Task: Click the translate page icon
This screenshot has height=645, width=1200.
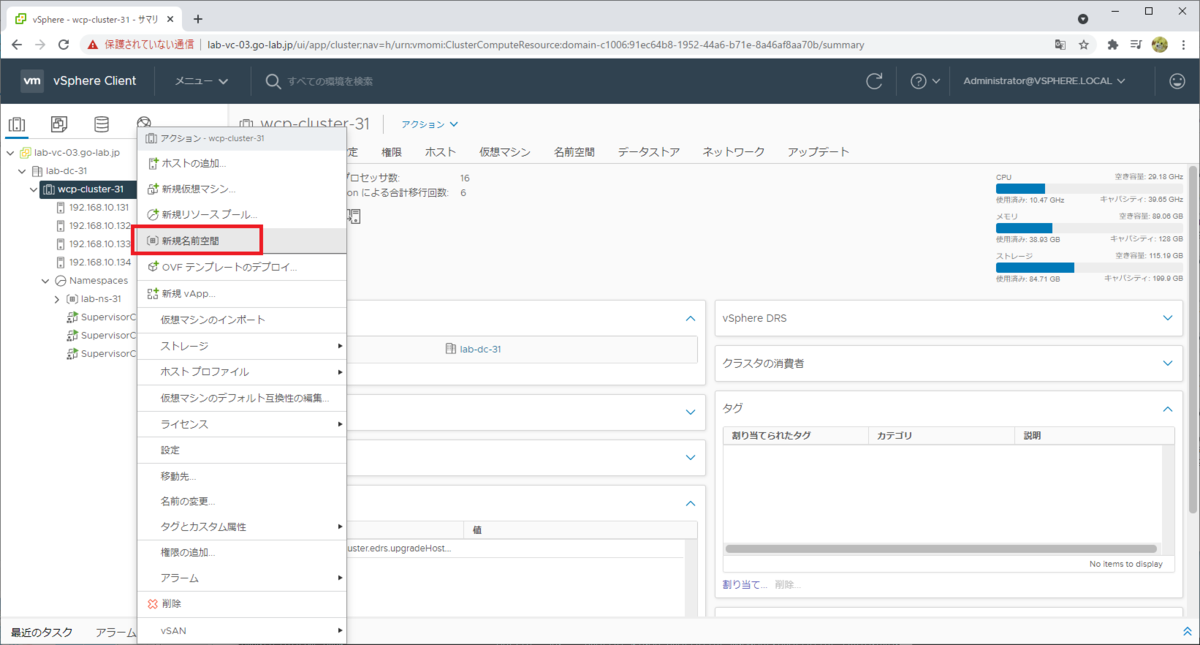Action: point(1060,45)
